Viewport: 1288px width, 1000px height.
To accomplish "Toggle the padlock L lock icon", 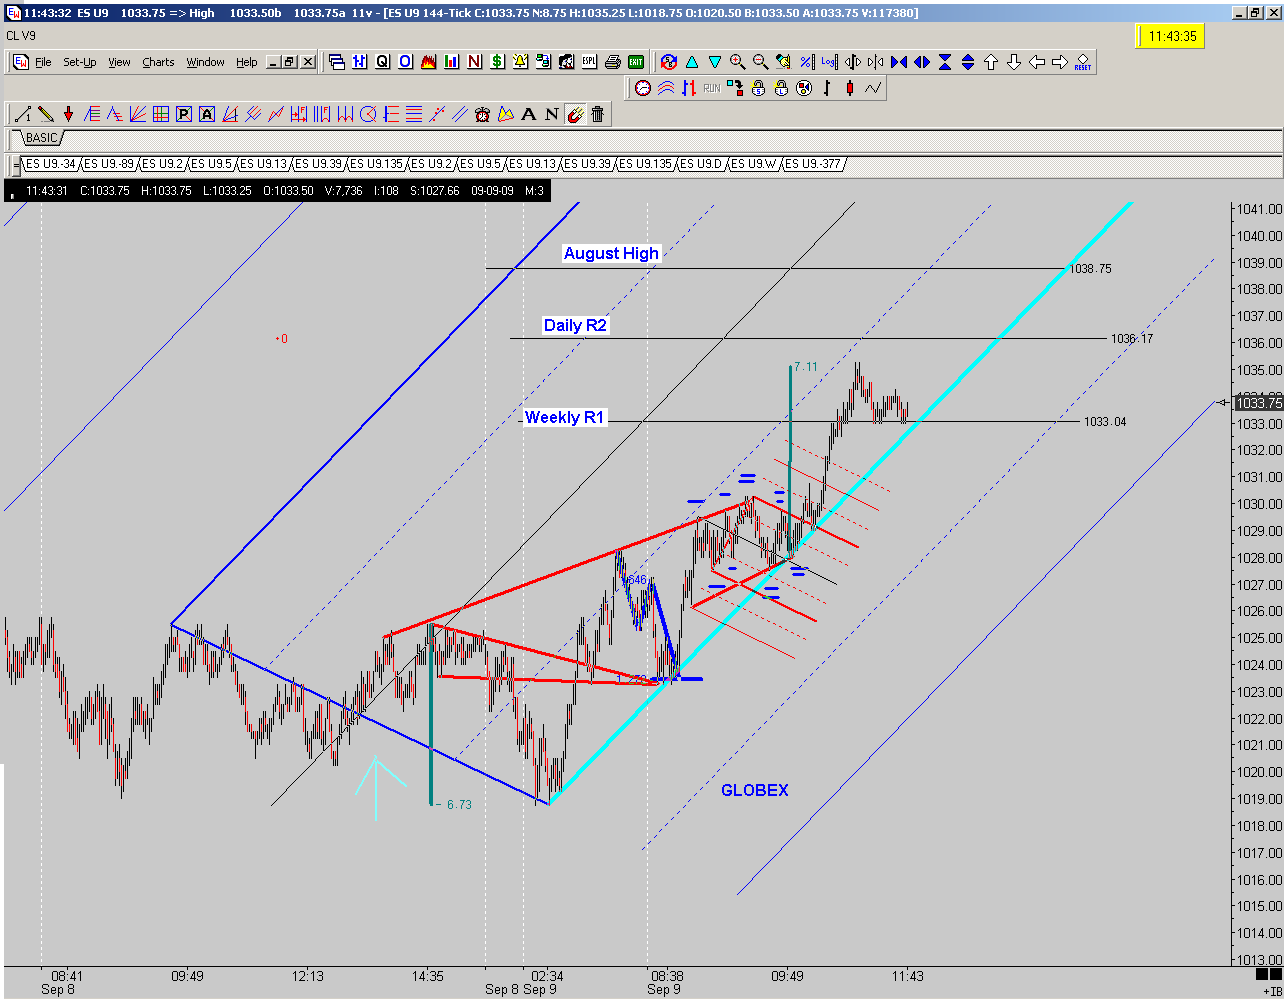I will 781,88.
